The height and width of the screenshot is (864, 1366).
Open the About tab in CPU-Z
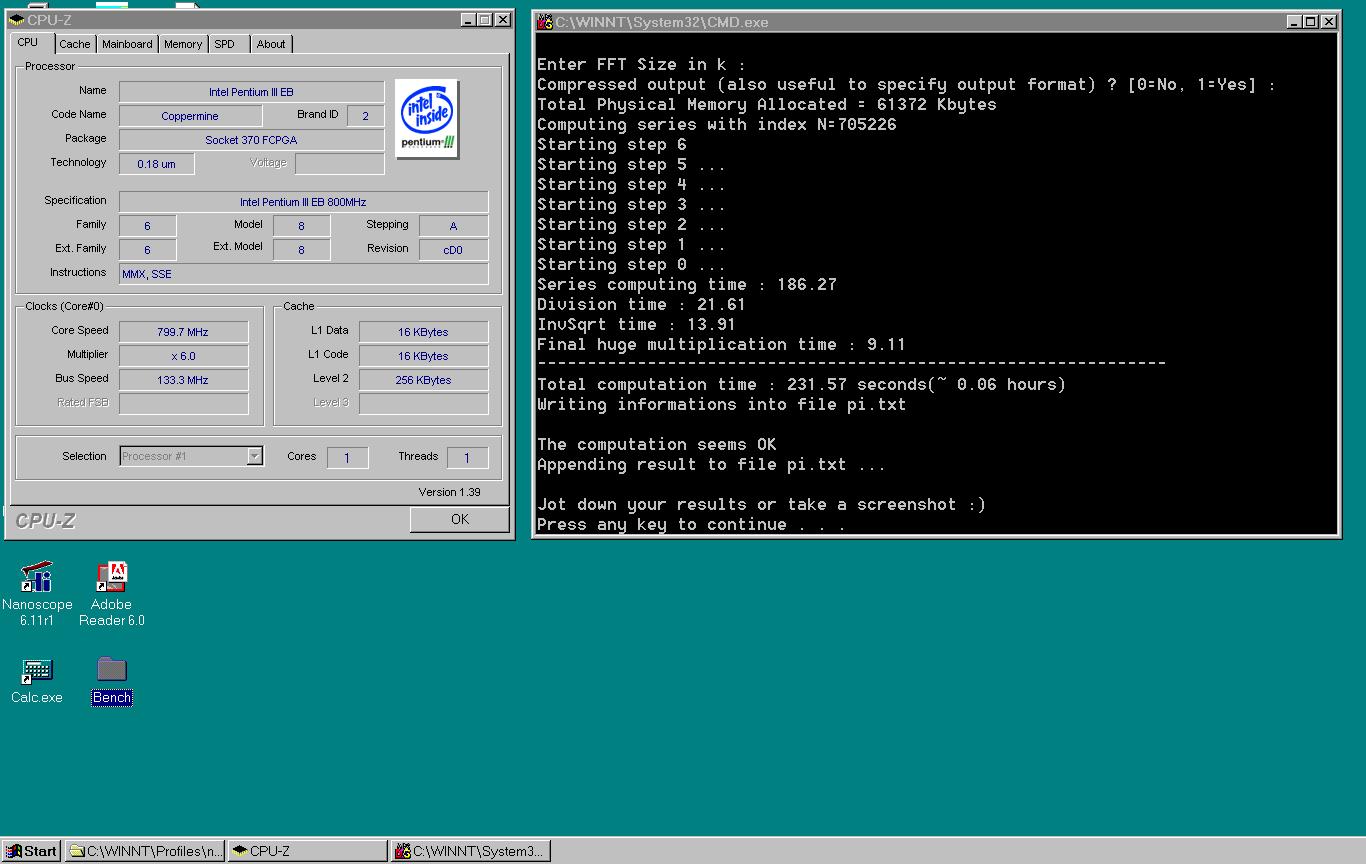(271, 44)
